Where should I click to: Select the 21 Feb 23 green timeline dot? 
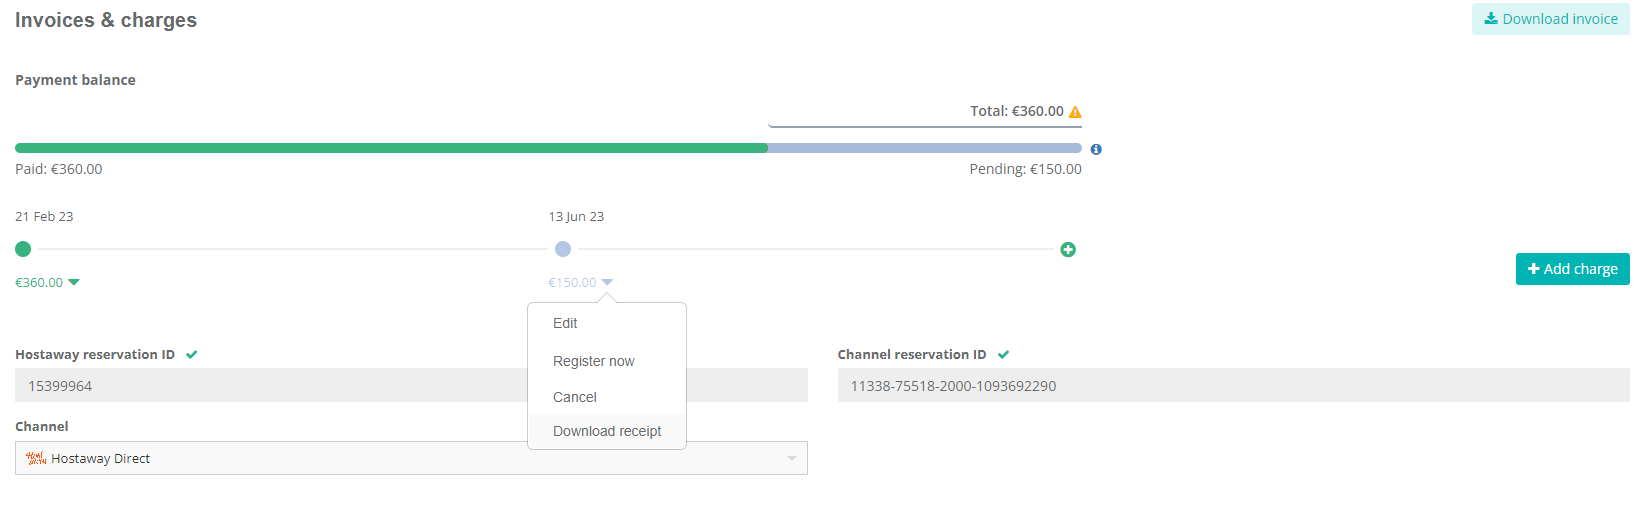click(23, 249)
